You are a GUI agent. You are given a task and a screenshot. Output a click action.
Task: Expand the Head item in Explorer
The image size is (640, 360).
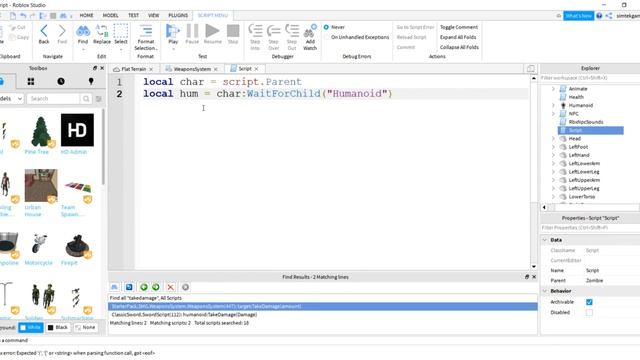[x=553, y=138]
